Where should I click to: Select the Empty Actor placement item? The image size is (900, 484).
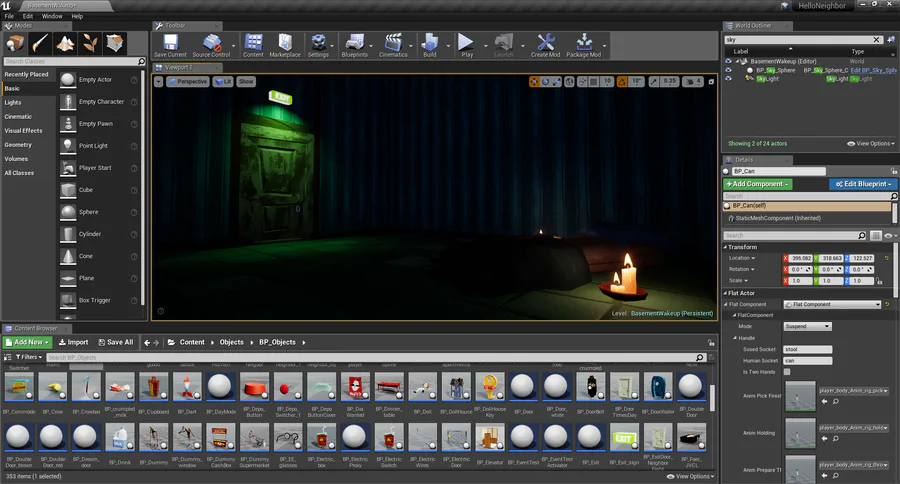pos(99,80)
